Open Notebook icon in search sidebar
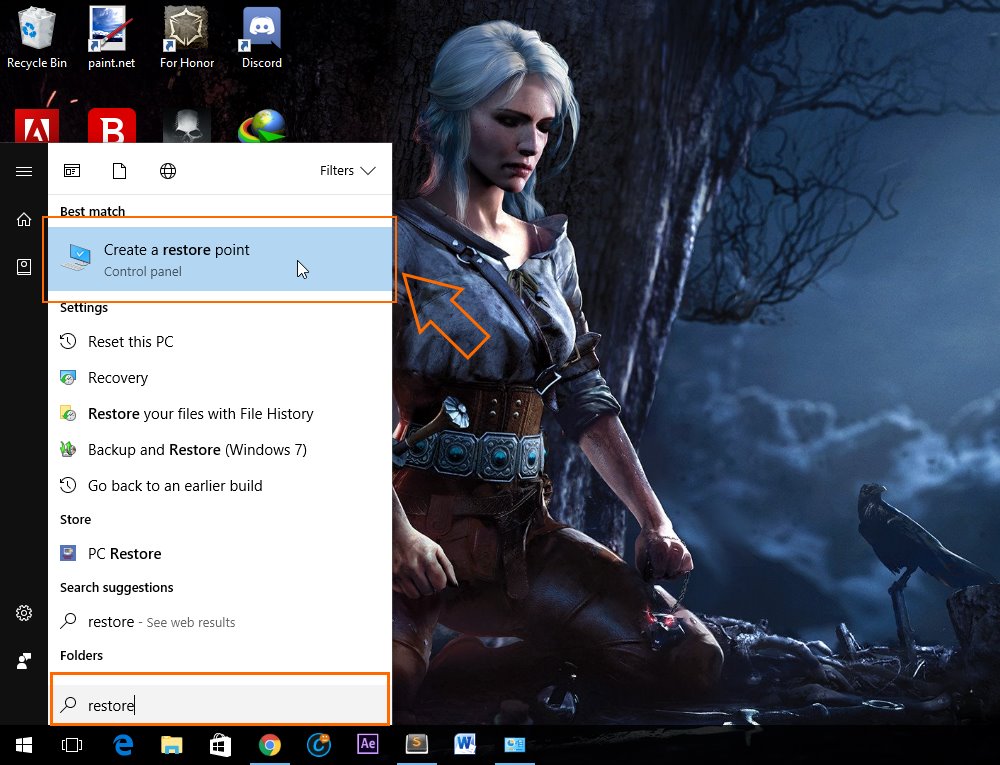The height and width of the screenshot is (765, 1000). [x=24, y=267]
